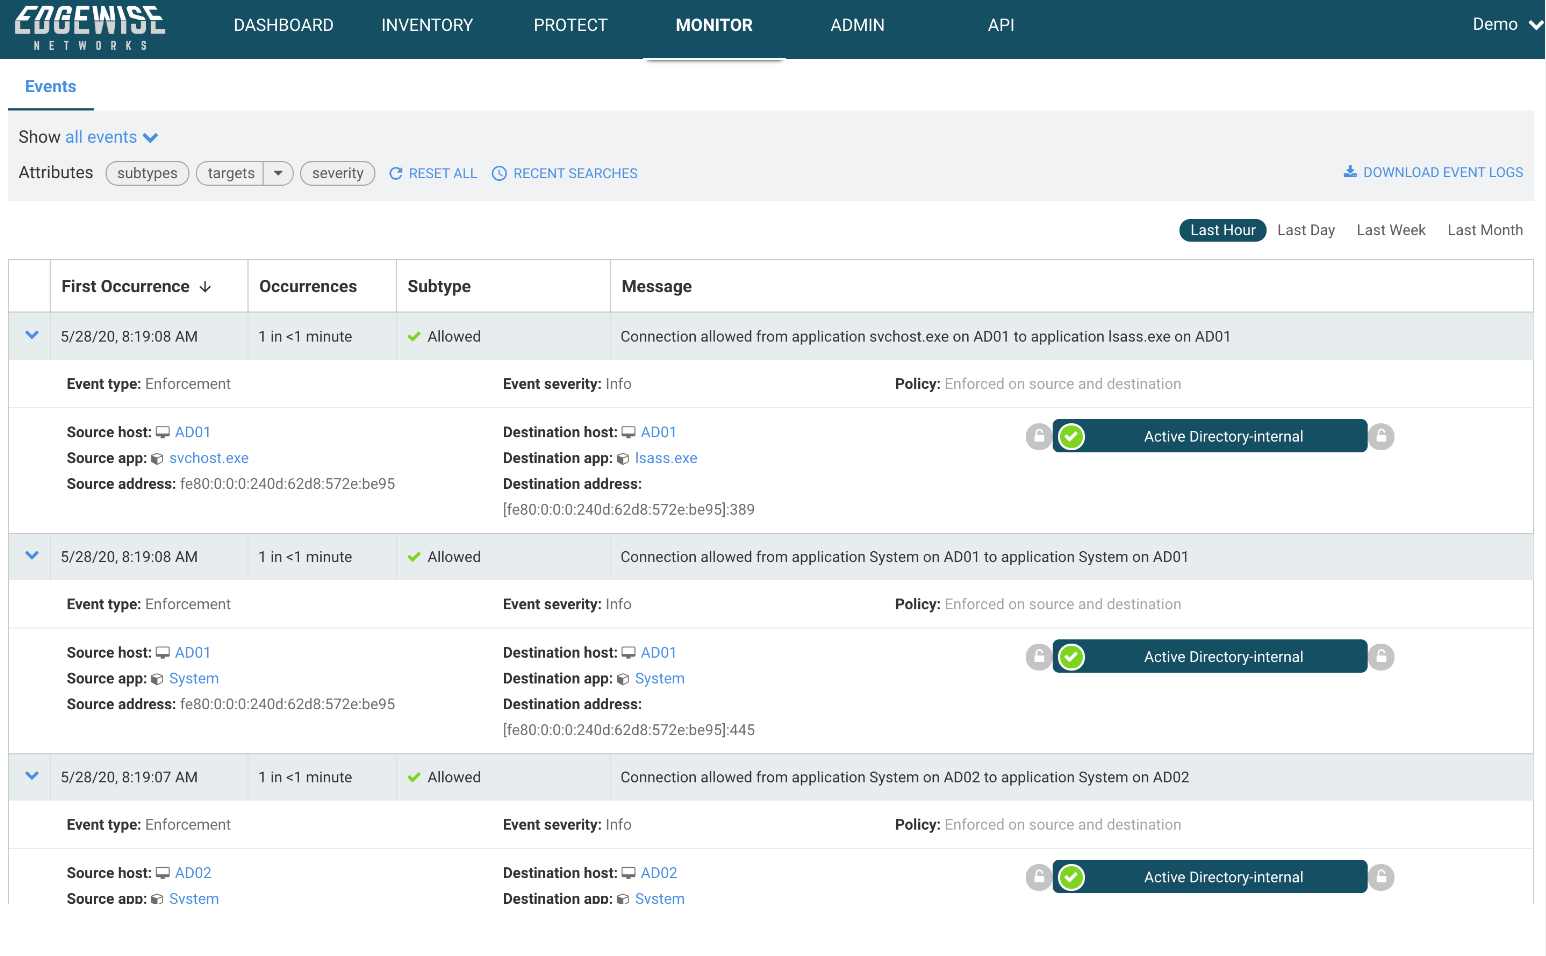This screenshot has height=956, width=1546.
Task: Click destination address ending in :389
Action: [629, 510]
